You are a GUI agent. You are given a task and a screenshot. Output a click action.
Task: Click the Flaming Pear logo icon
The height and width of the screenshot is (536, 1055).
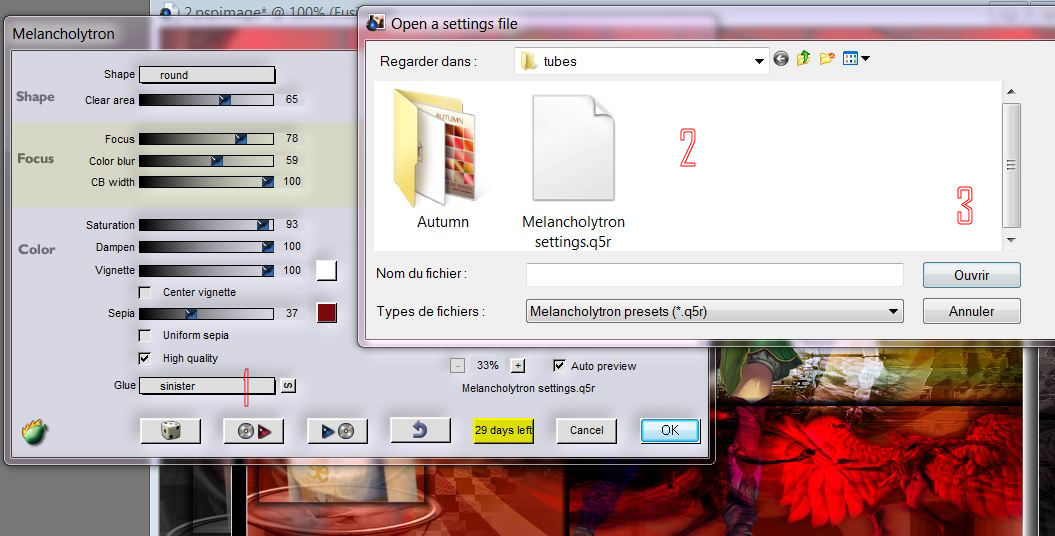click(34, 431)
